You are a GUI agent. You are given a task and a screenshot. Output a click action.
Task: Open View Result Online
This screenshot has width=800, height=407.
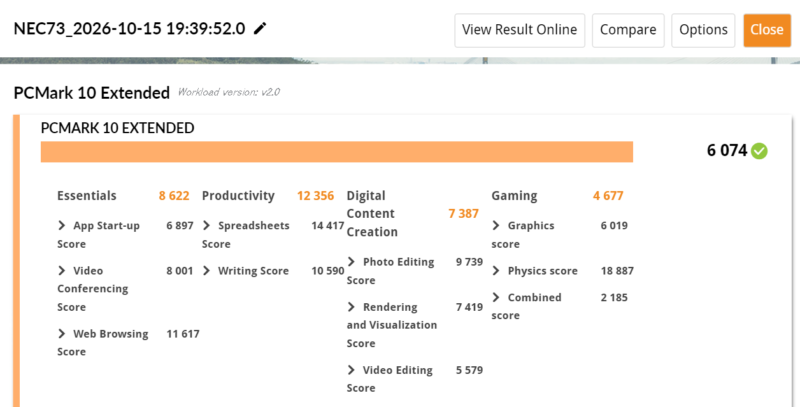(x=519, y=30)
